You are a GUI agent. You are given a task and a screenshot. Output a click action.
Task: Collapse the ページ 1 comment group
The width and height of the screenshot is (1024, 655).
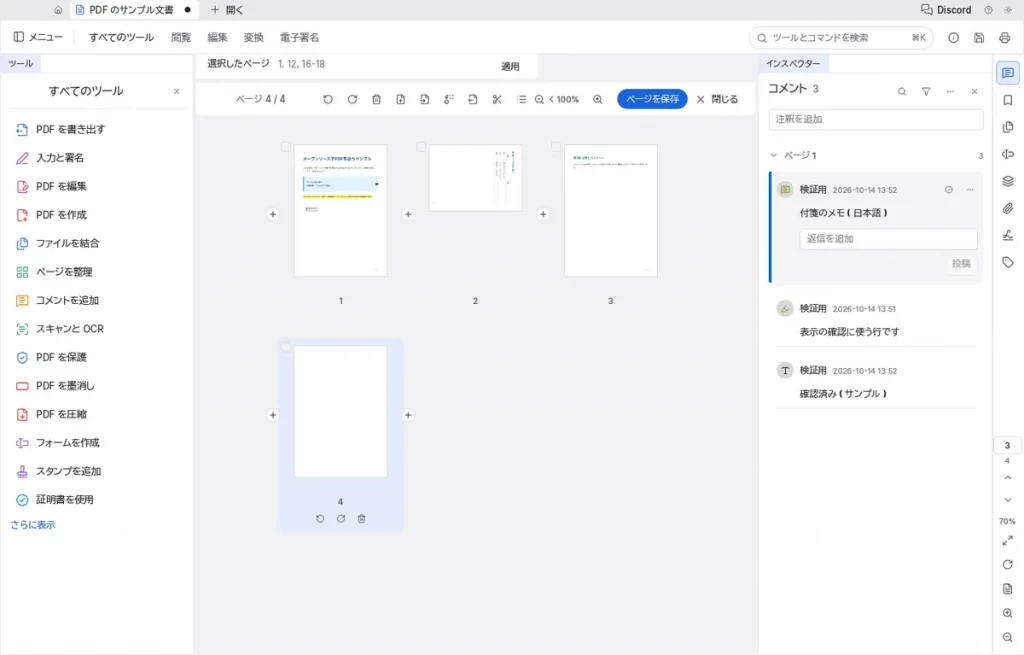pyautogui.click(x=774, y=155)
